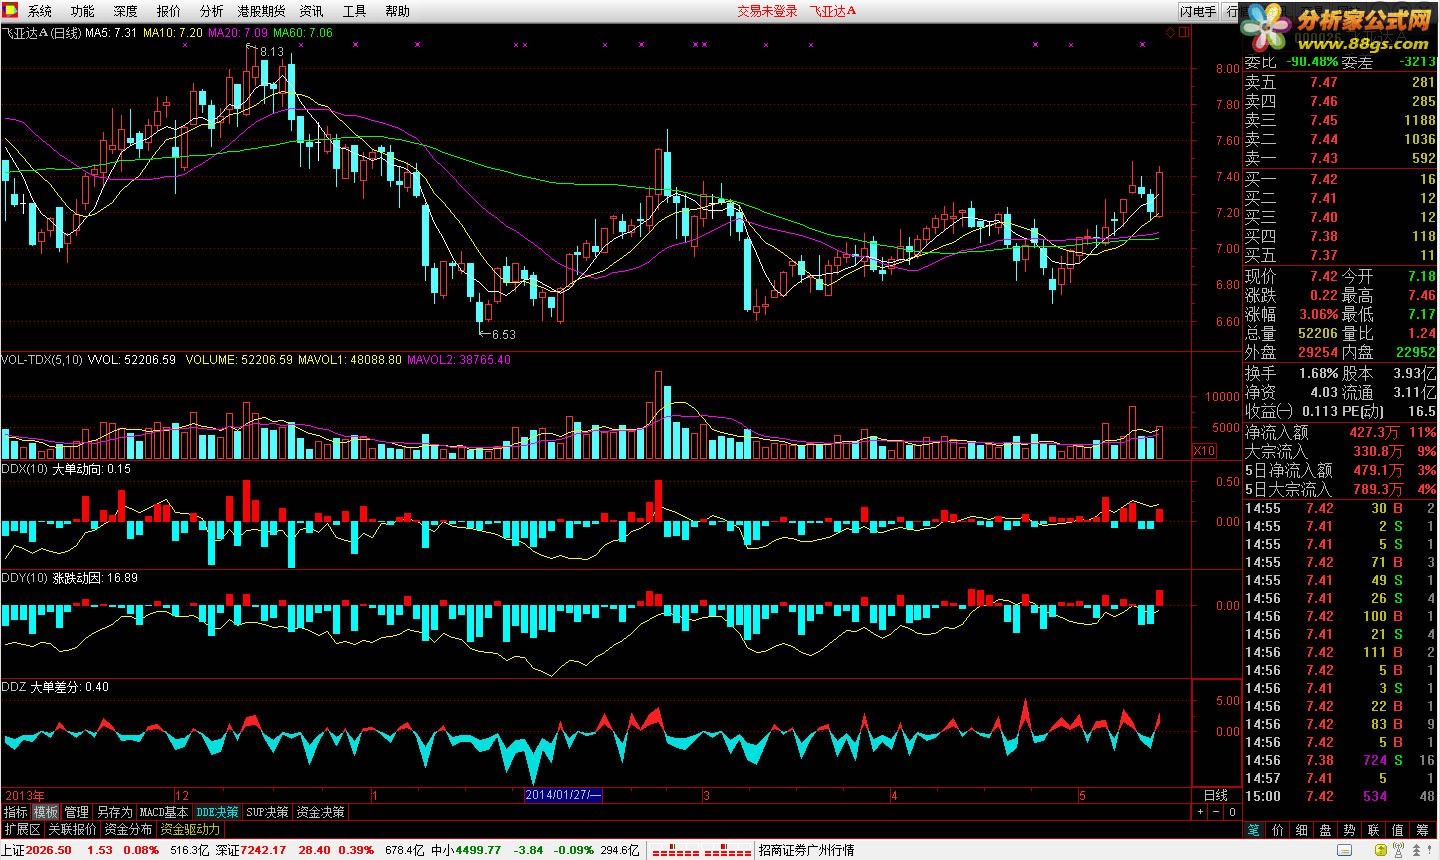
Task: Click the 2014/01/27 date marker on timeline
Action: tap(564, 796)
